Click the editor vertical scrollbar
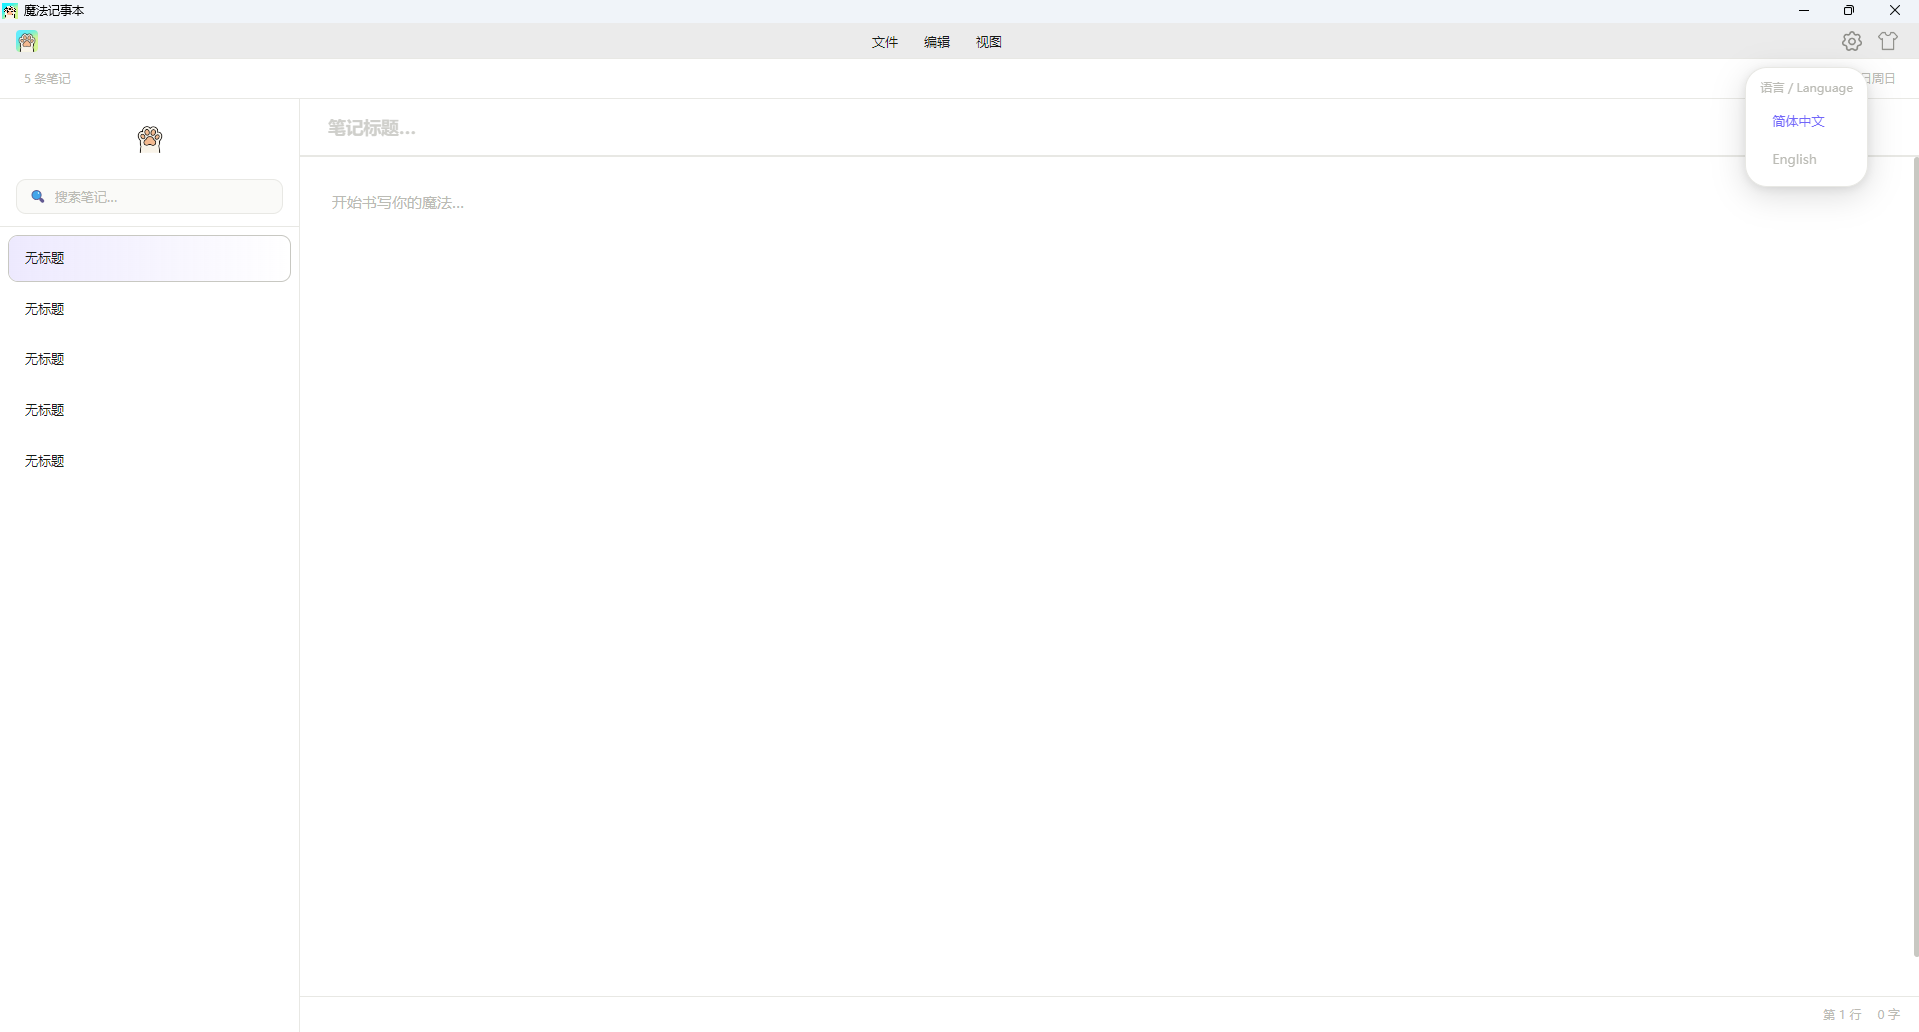 pyautogui.click(x=1915, y=556)
